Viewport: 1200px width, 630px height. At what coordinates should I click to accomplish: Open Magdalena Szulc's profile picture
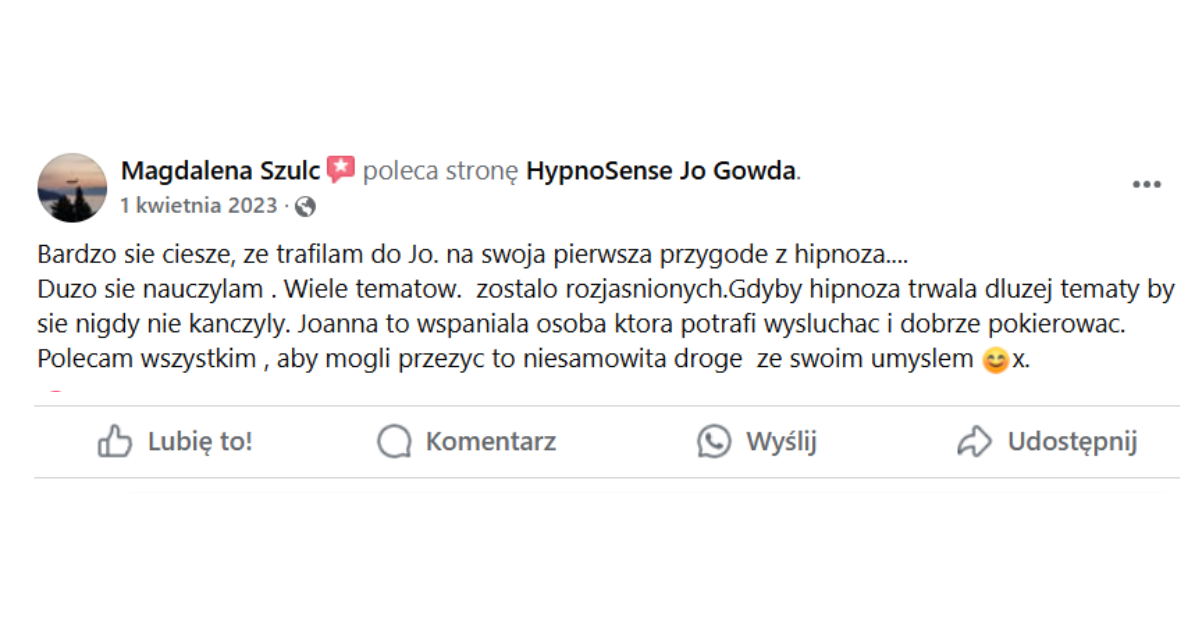pos(72,187)
